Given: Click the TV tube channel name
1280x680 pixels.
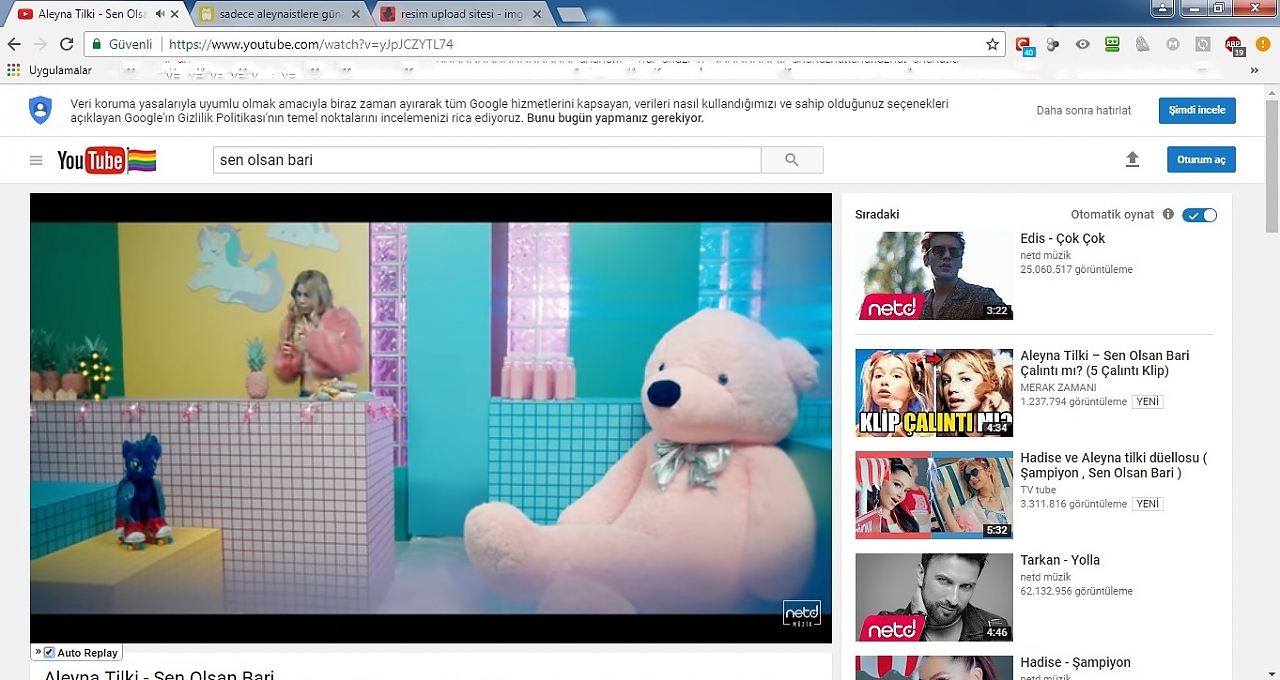Looking at the screenshot, I should coord(1038,490).
